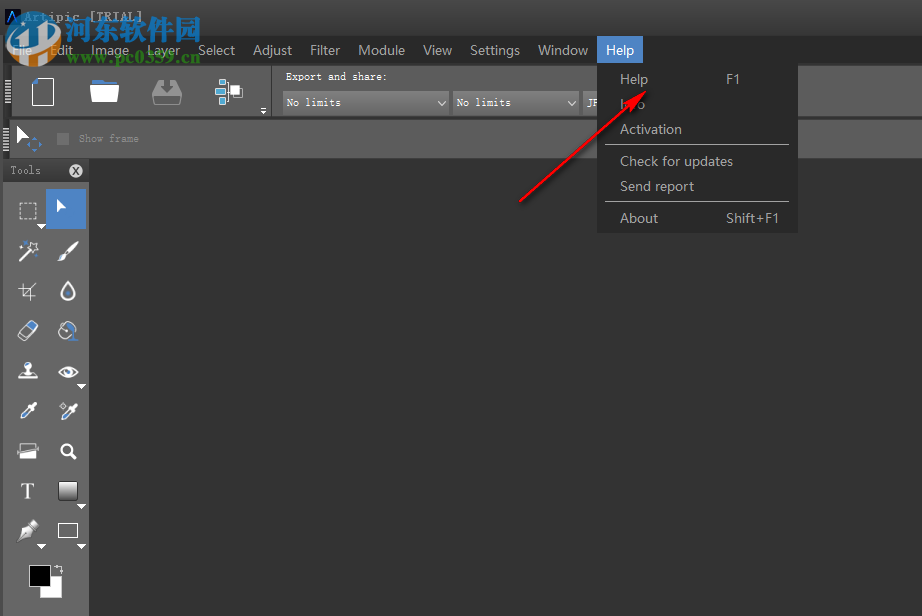Viewport: 922px width, 616px height.
Task: Pick the straighten horizon tool
Action: click(x=28, y=451)
